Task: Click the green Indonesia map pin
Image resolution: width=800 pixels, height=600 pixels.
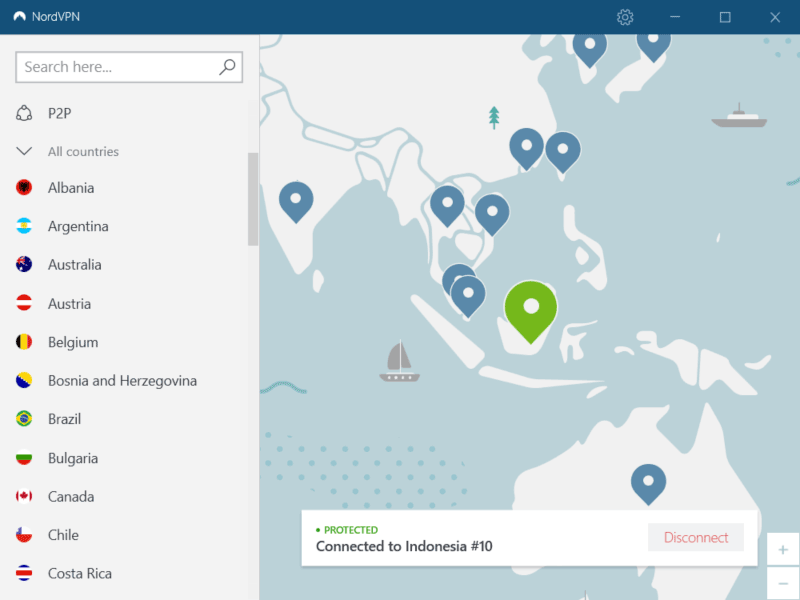Action: [531, 311]
